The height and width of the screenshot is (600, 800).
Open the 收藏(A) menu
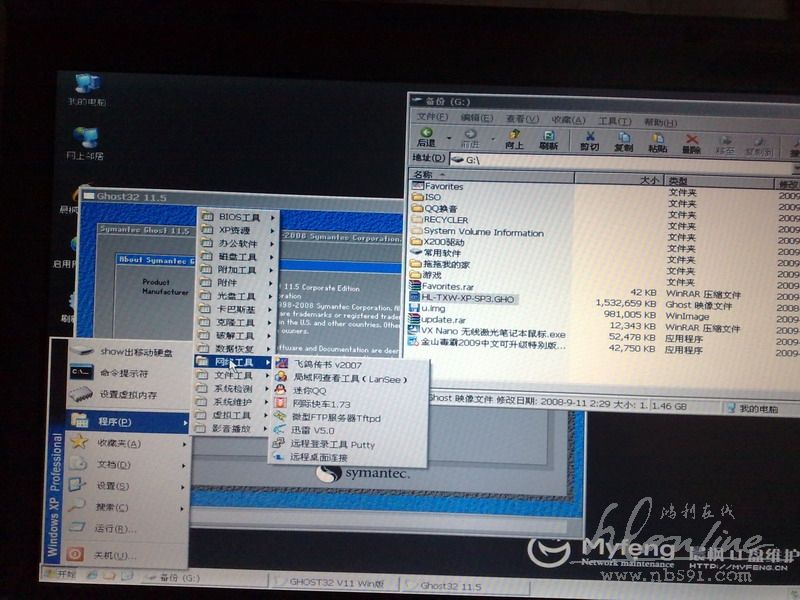(568, 120)
